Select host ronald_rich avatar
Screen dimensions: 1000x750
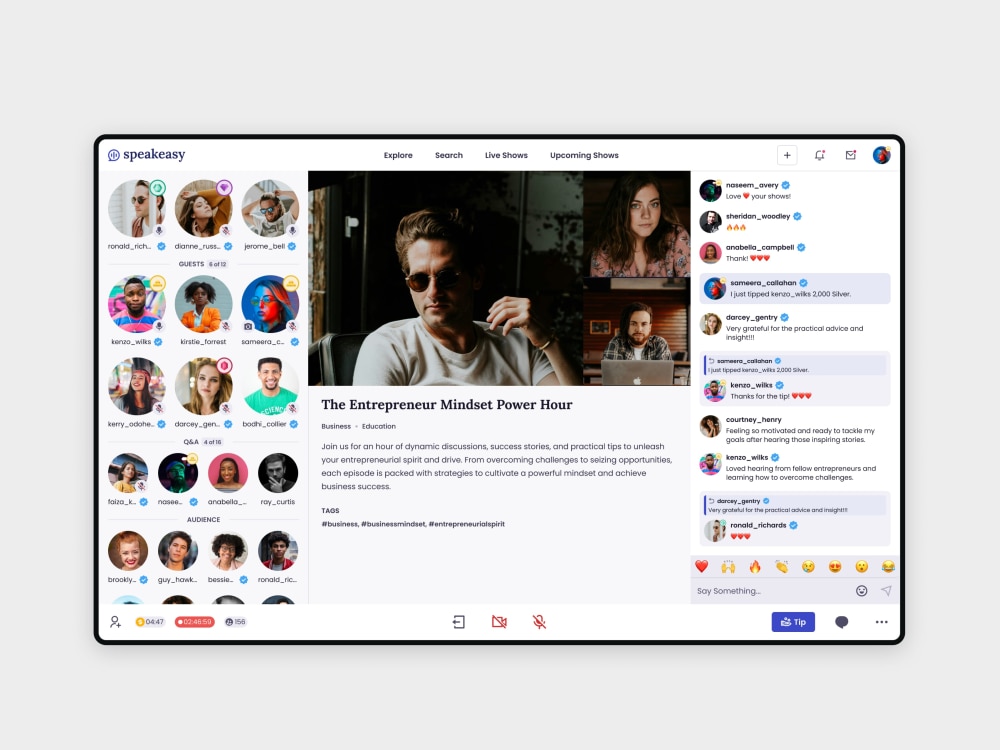pos(136,209)
